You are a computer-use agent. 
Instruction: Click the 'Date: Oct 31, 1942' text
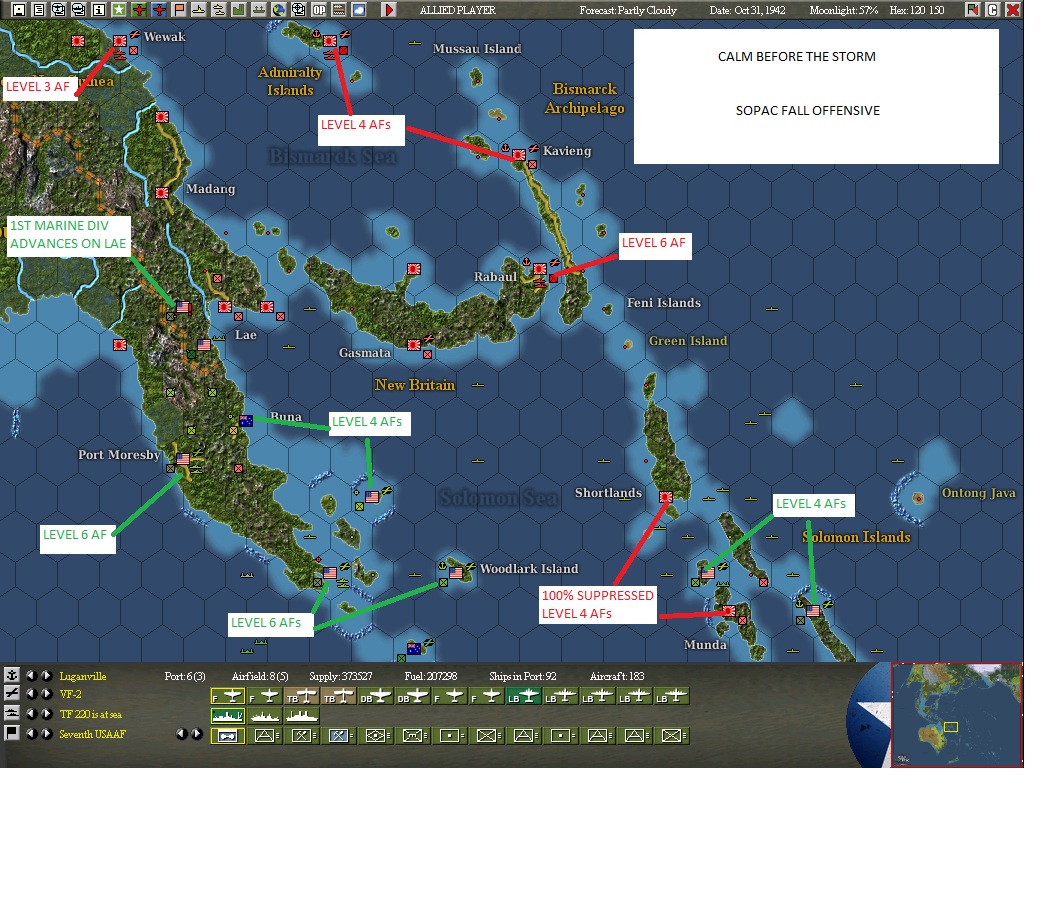click(747, 10)
